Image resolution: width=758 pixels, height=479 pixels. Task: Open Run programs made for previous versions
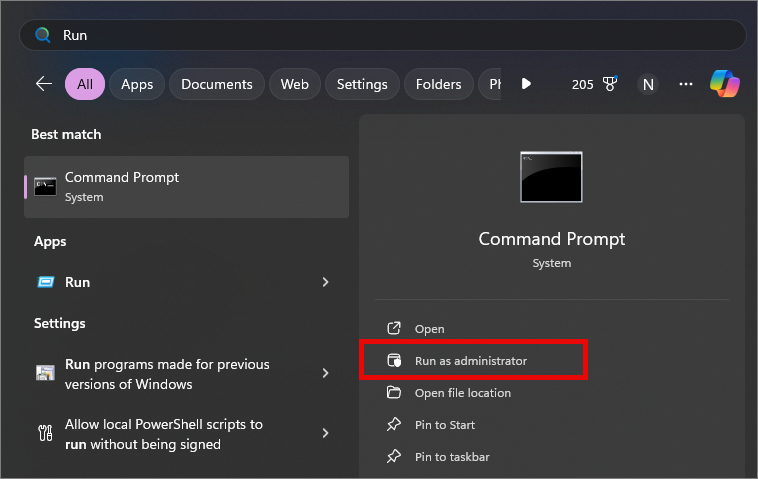[187, 374]
